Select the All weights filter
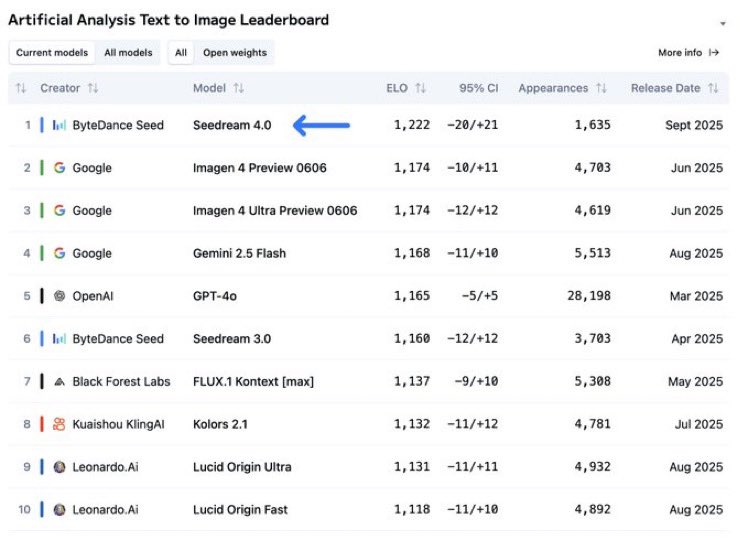The image size is (748, 540). coord(181,52)
